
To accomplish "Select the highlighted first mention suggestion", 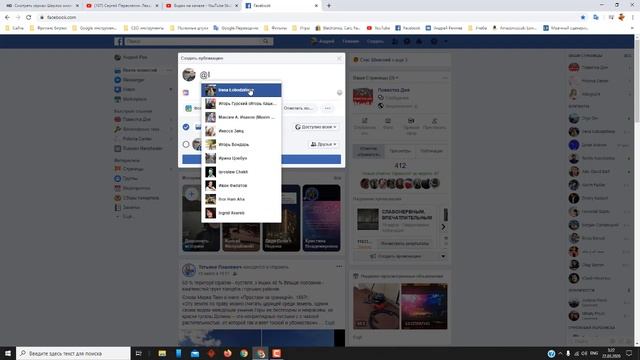I will (241, 90).
